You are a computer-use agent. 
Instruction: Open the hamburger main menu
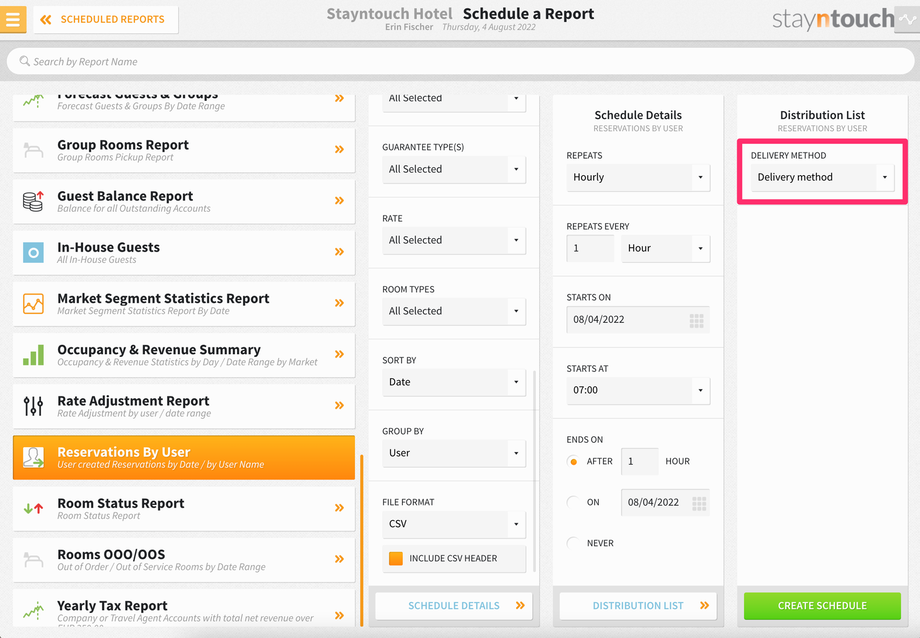(x=12, y=19)
